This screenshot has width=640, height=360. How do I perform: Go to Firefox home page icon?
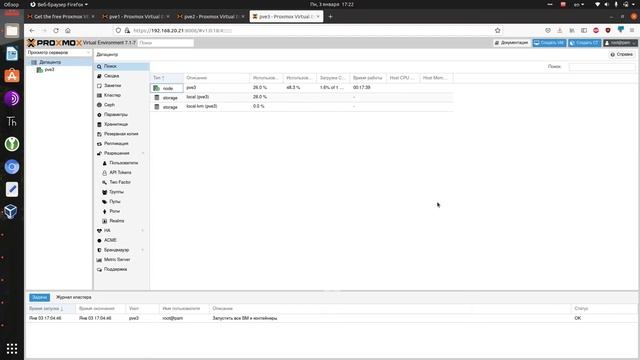(x=68, y=31)
